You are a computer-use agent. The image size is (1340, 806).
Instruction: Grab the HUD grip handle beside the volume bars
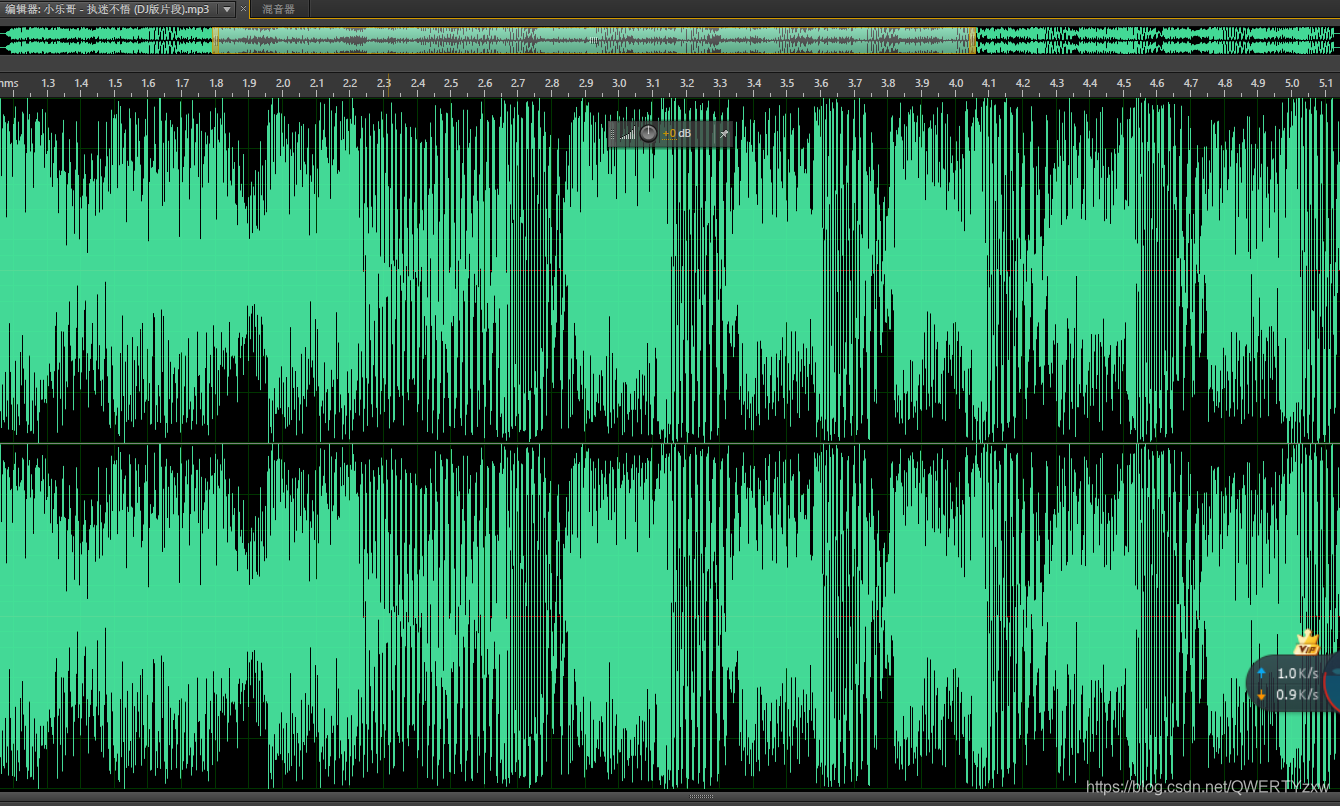click(613, 133)
